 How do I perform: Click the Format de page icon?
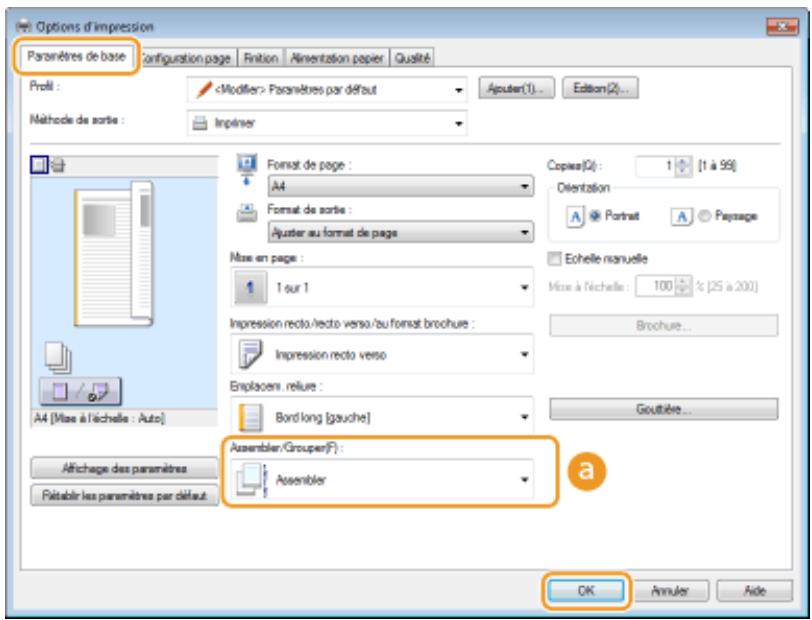pos(246,169)
